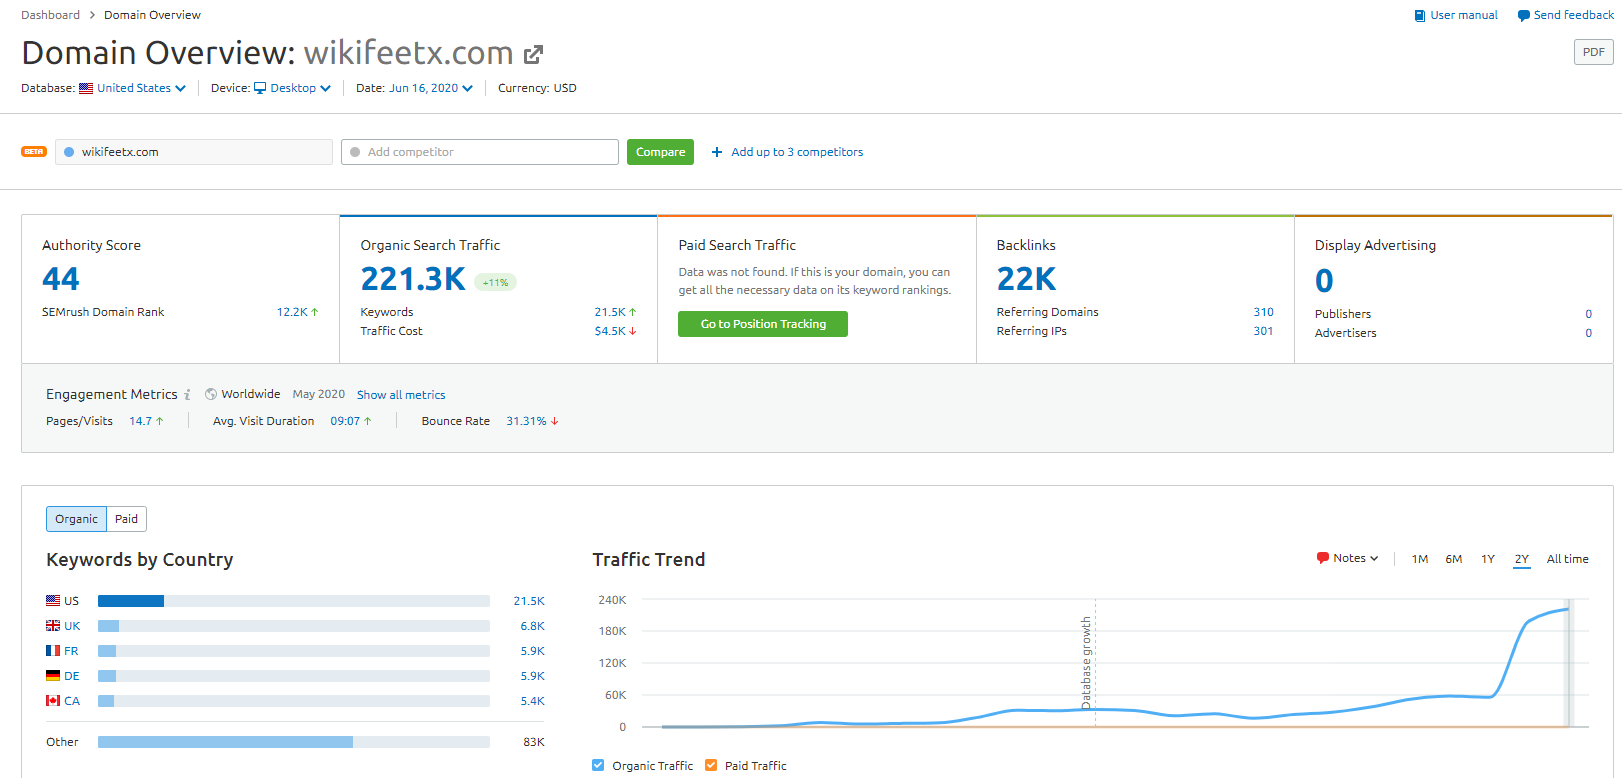1622x778 pixels.
Task: Click the UK flag in Keywords by Country
Action: pyautogui.click(x=53, y=626)
